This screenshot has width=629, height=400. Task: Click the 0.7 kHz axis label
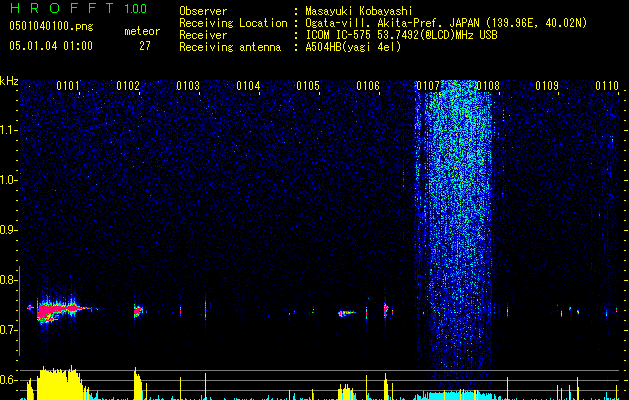(x=9, y=330)
